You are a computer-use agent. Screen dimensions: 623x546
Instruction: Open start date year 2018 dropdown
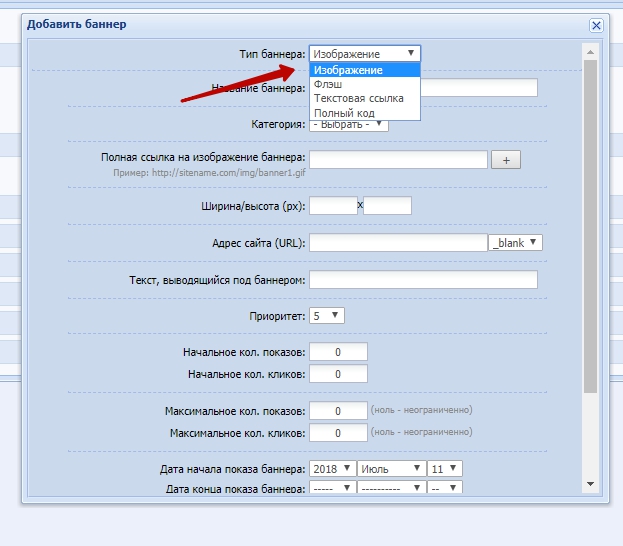[333, 468]
